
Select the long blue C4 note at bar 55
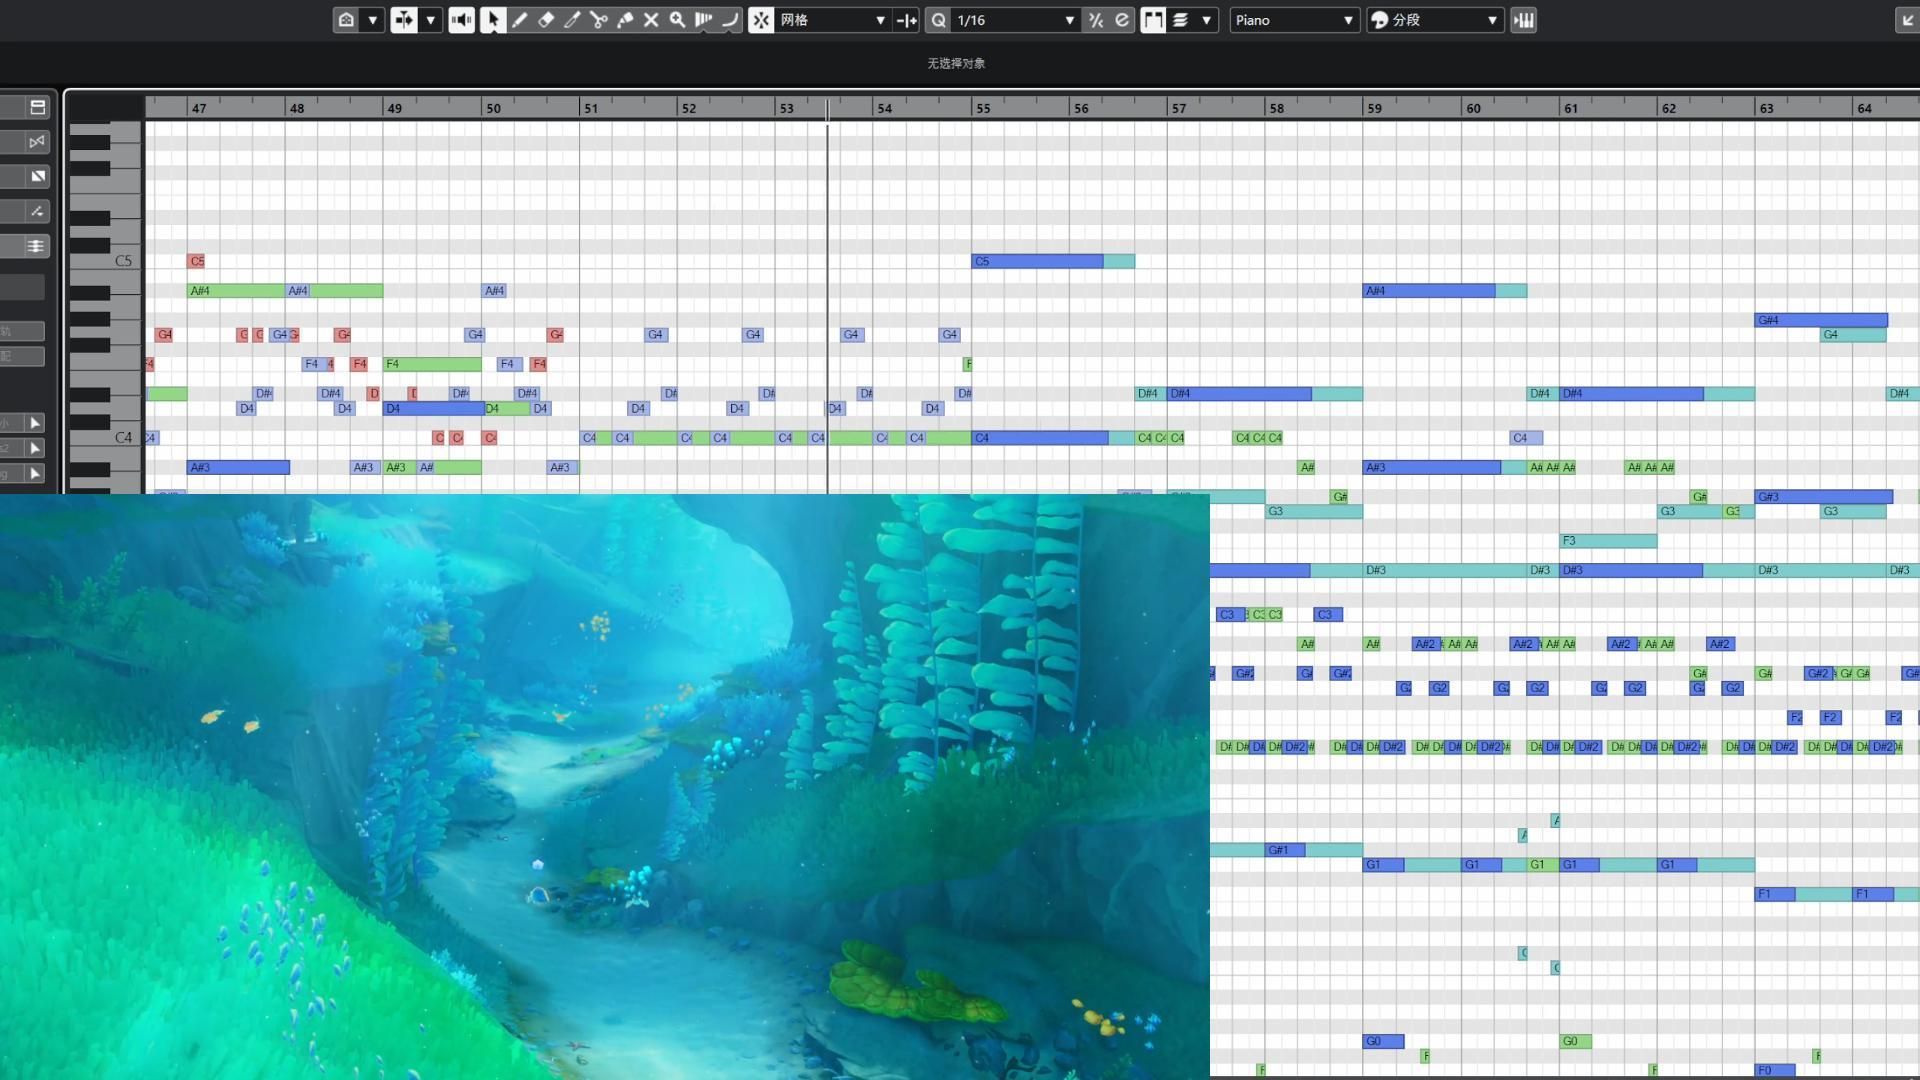[1040, 438]
